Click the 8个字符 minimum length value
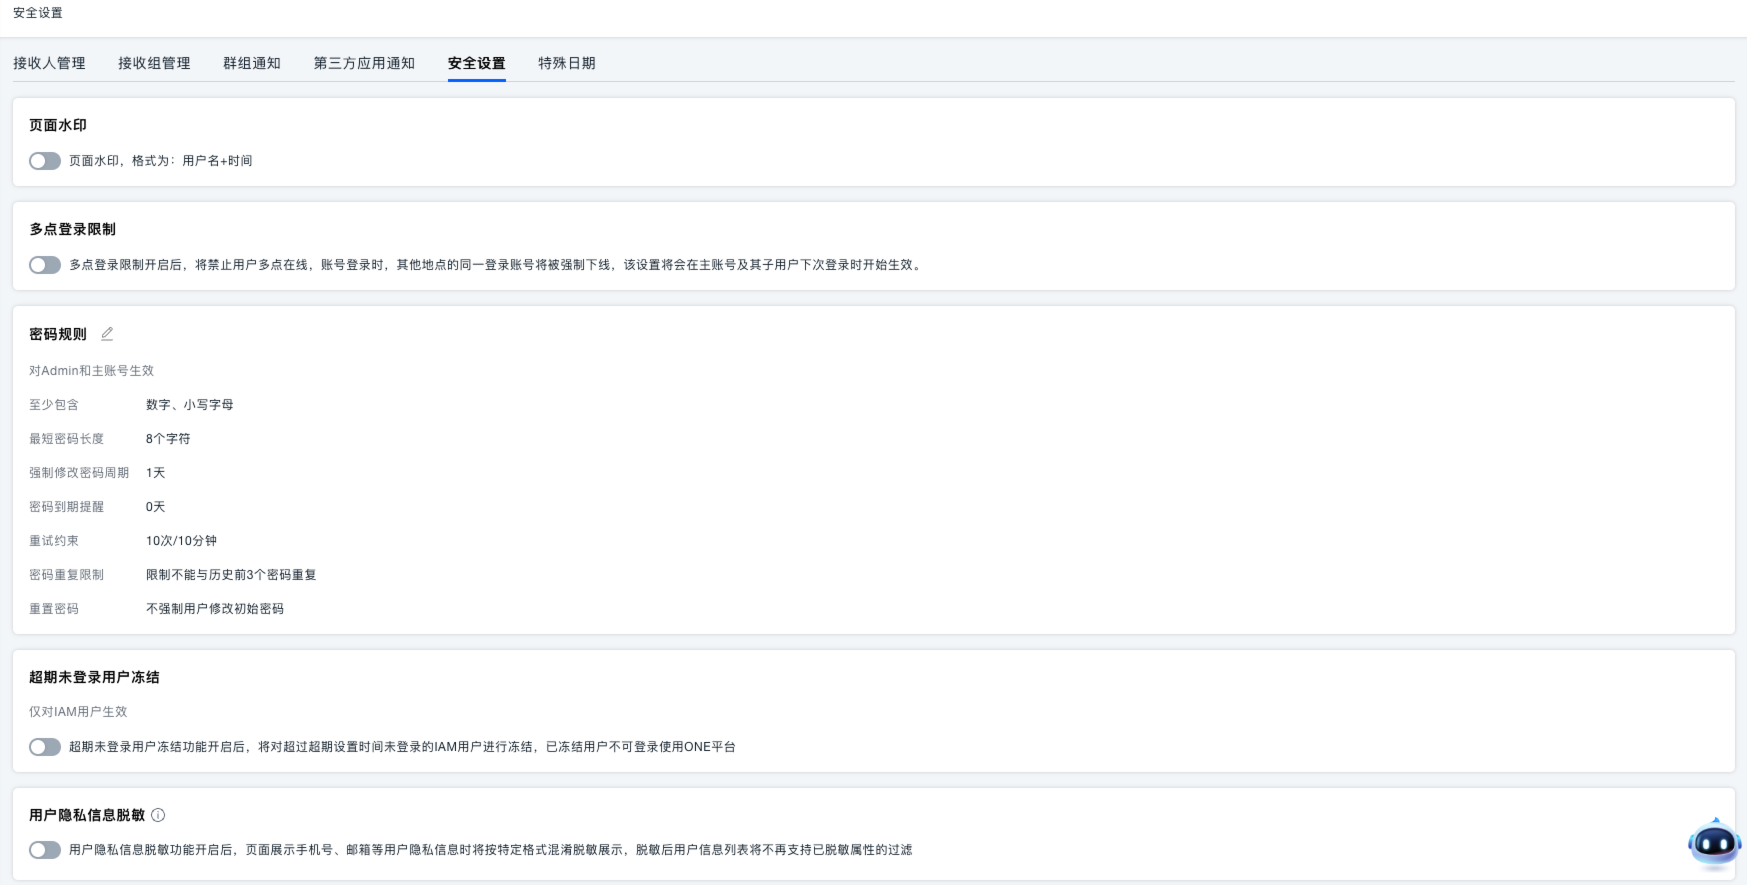Screen dimensions: 1747x885 pyautogui.click(x=168, y=439)
